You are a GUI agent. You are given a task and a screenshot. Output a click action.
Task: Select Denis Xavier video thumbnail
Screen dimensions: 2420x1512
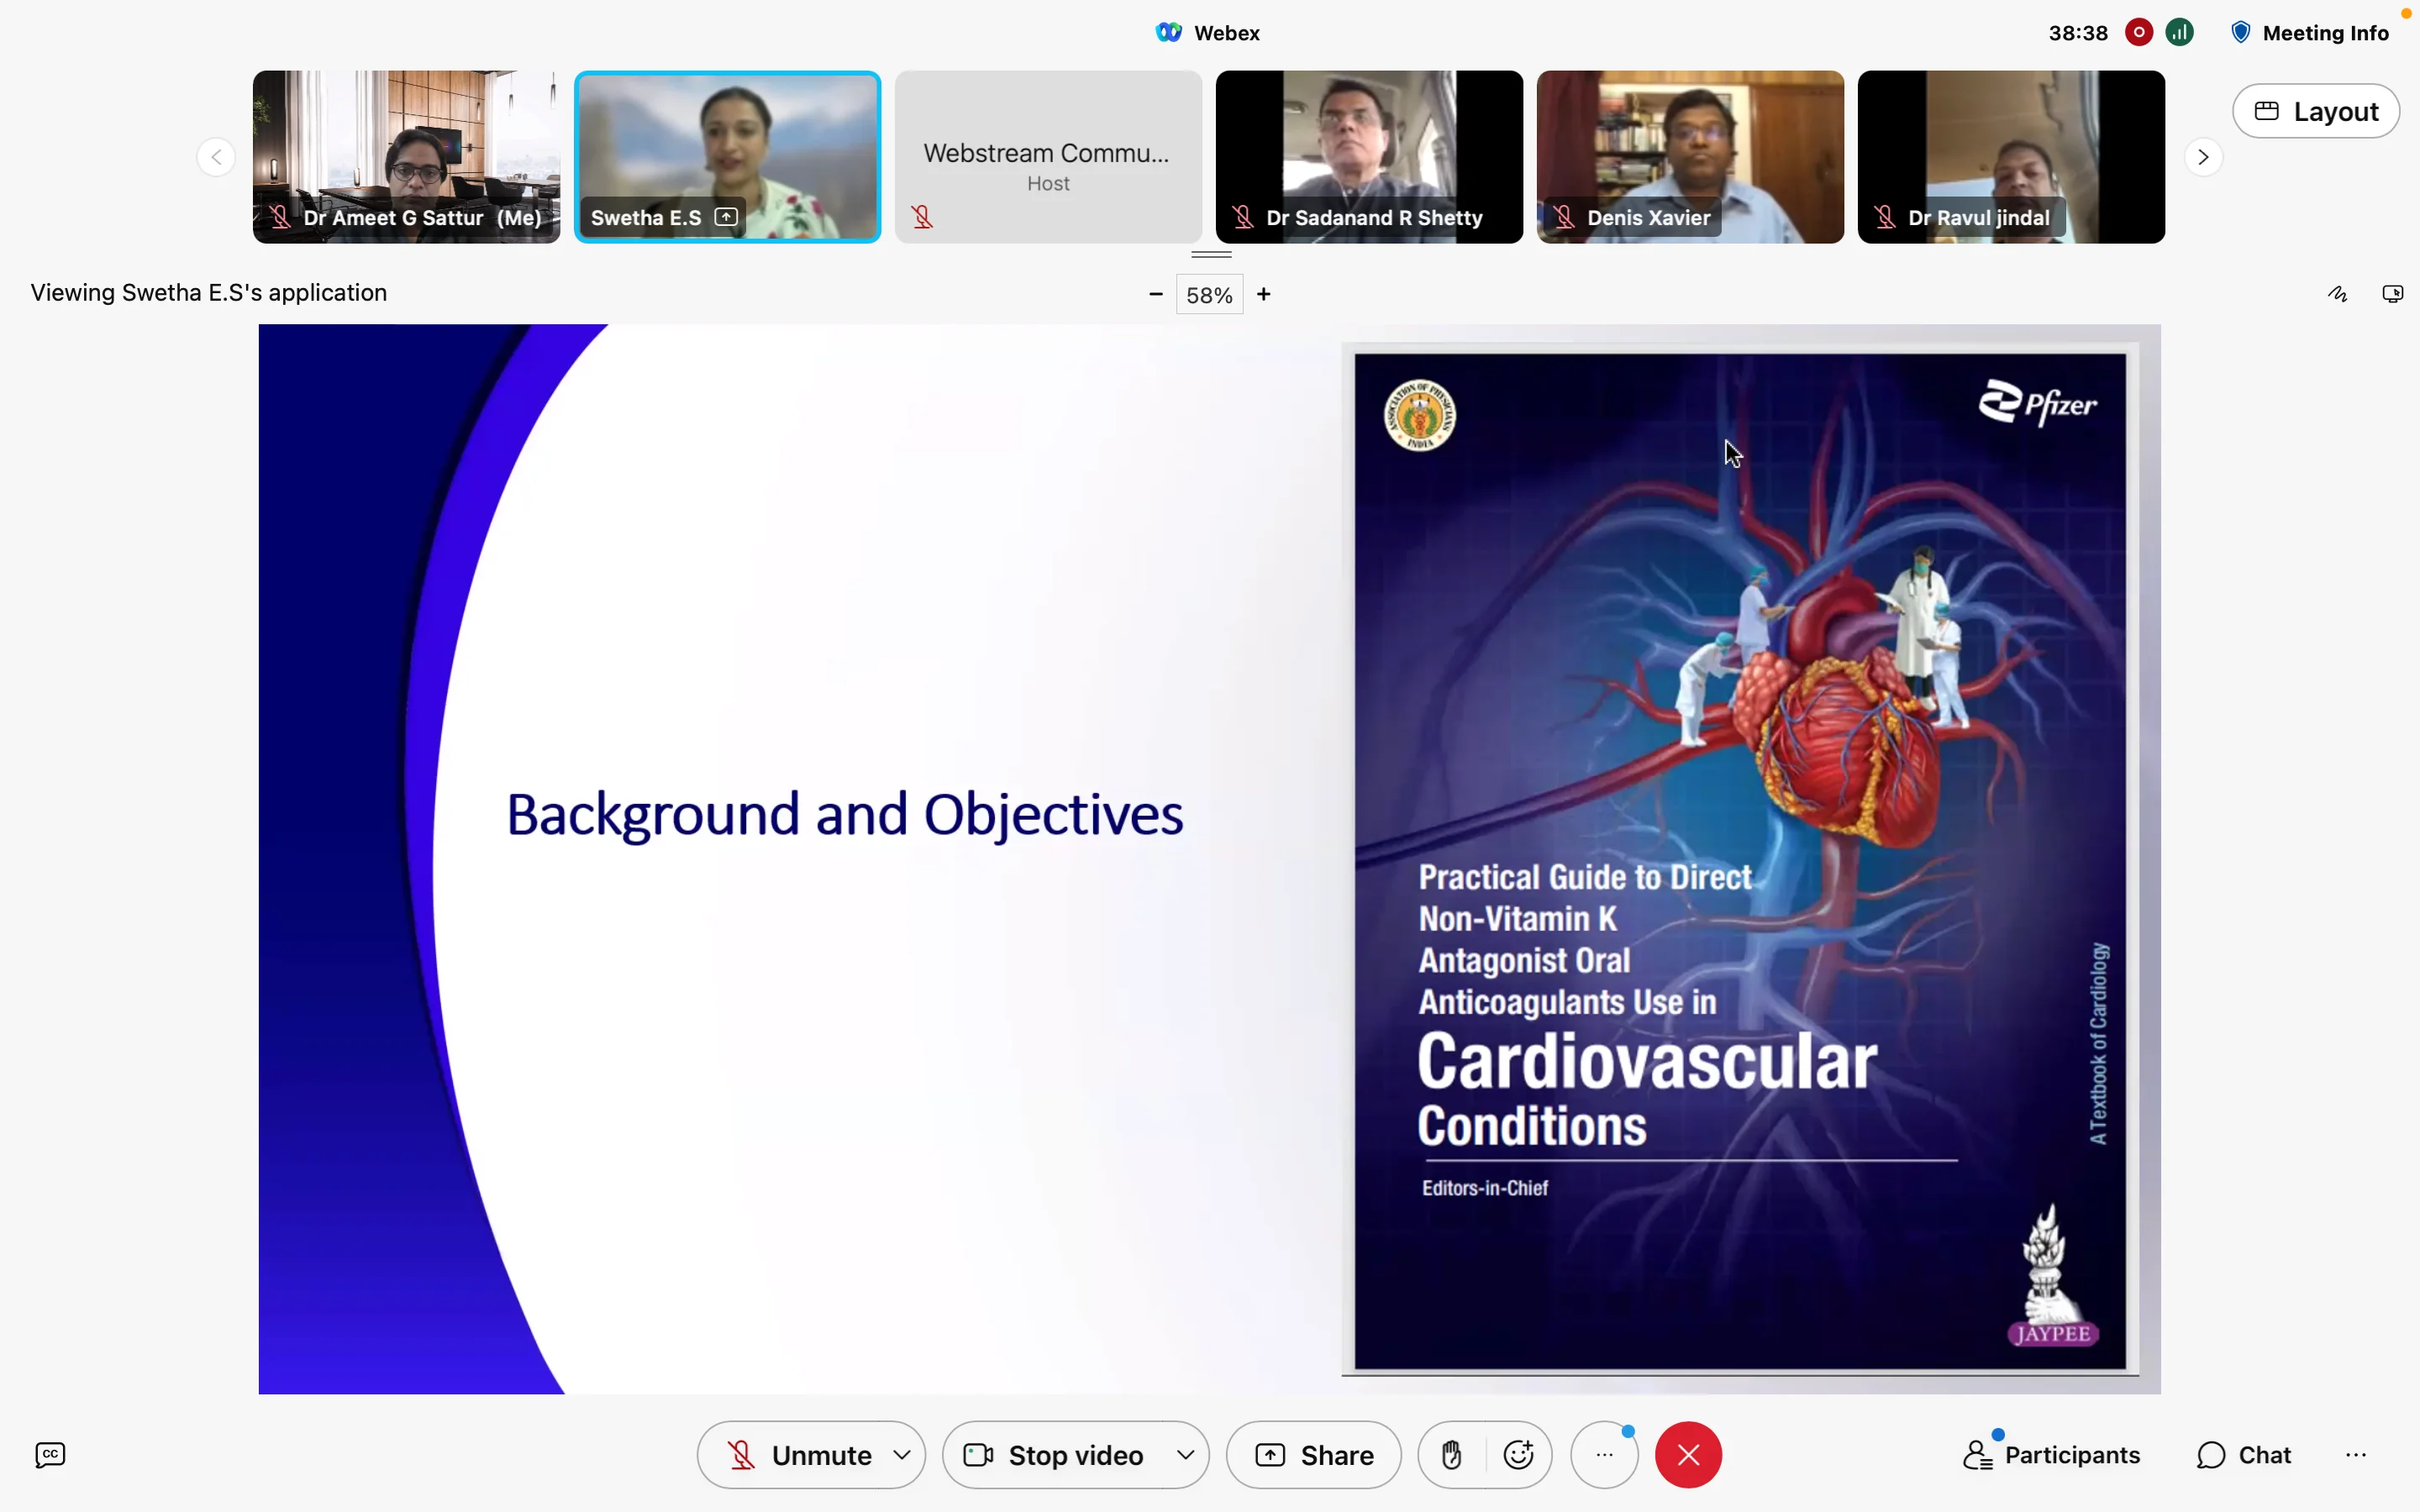[1690, 157]
